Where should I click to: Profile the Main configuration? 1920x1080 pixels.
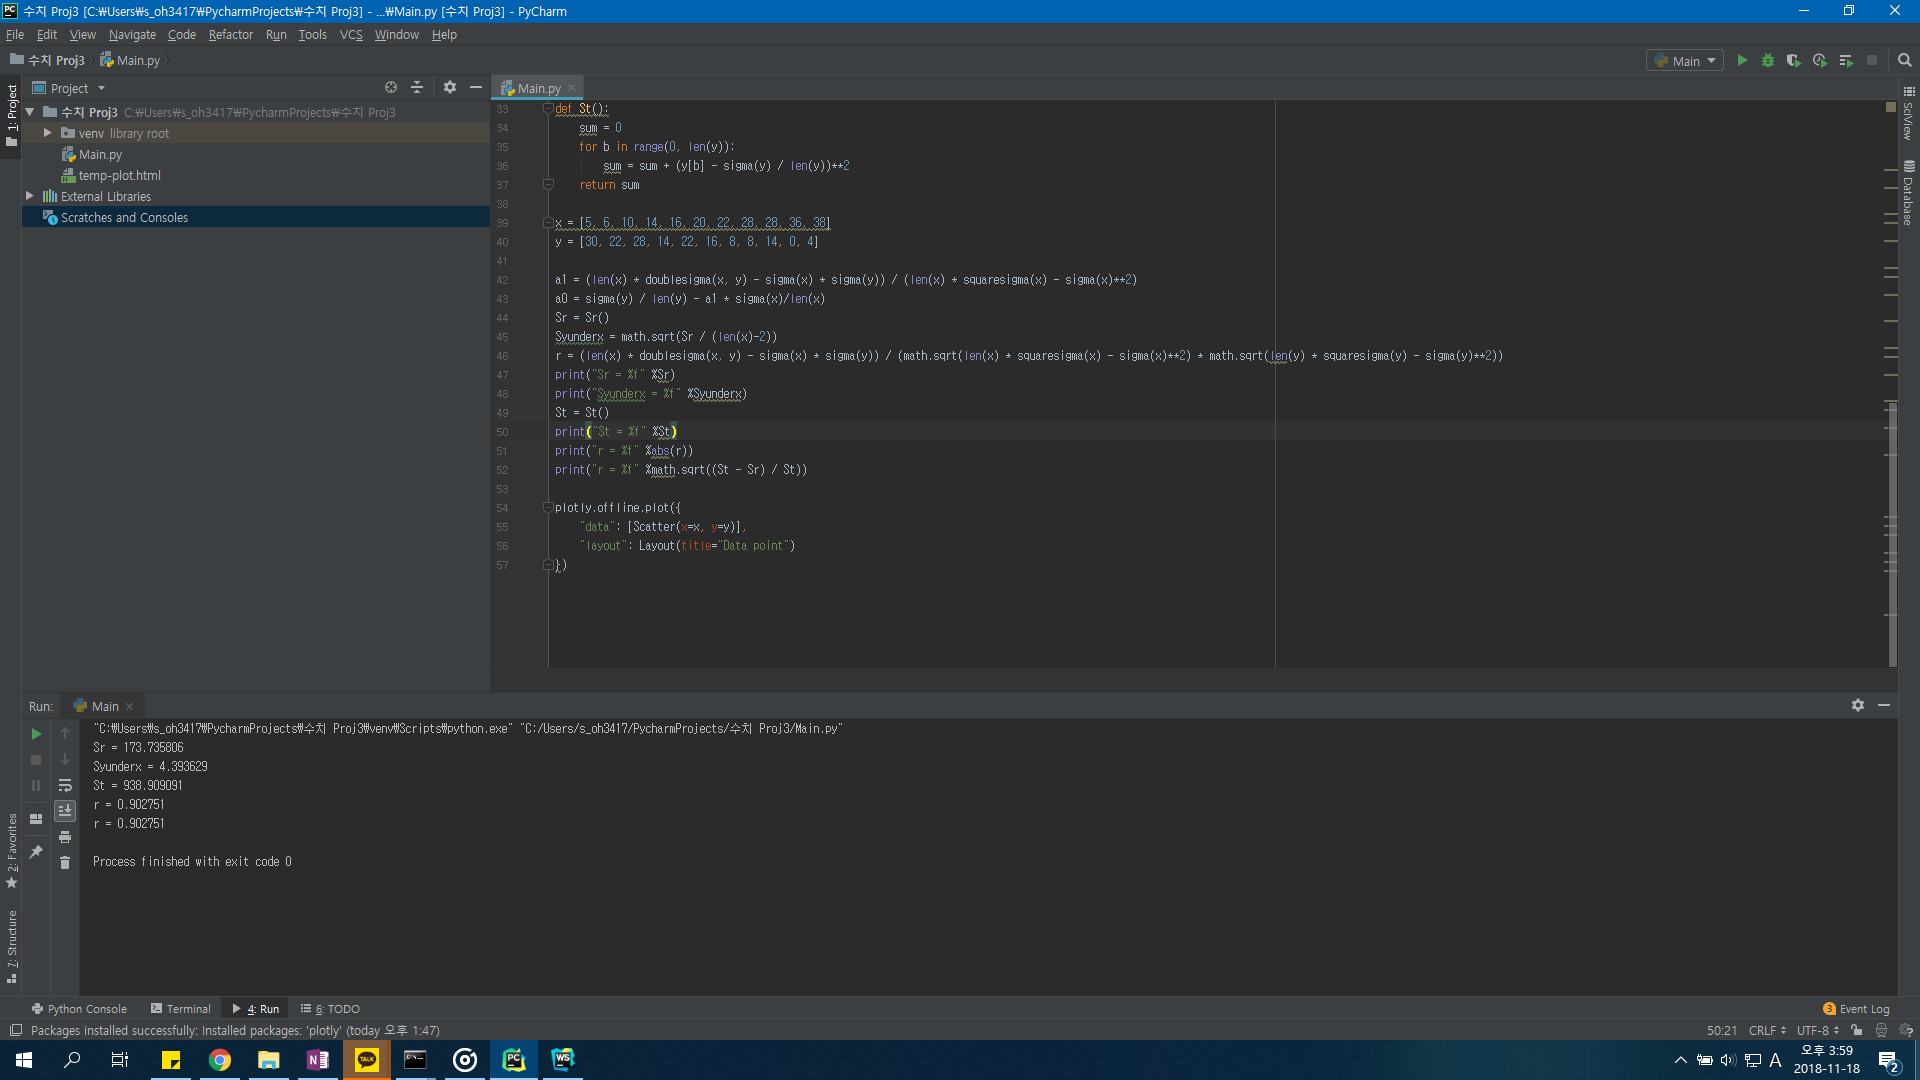point(1820,61)
